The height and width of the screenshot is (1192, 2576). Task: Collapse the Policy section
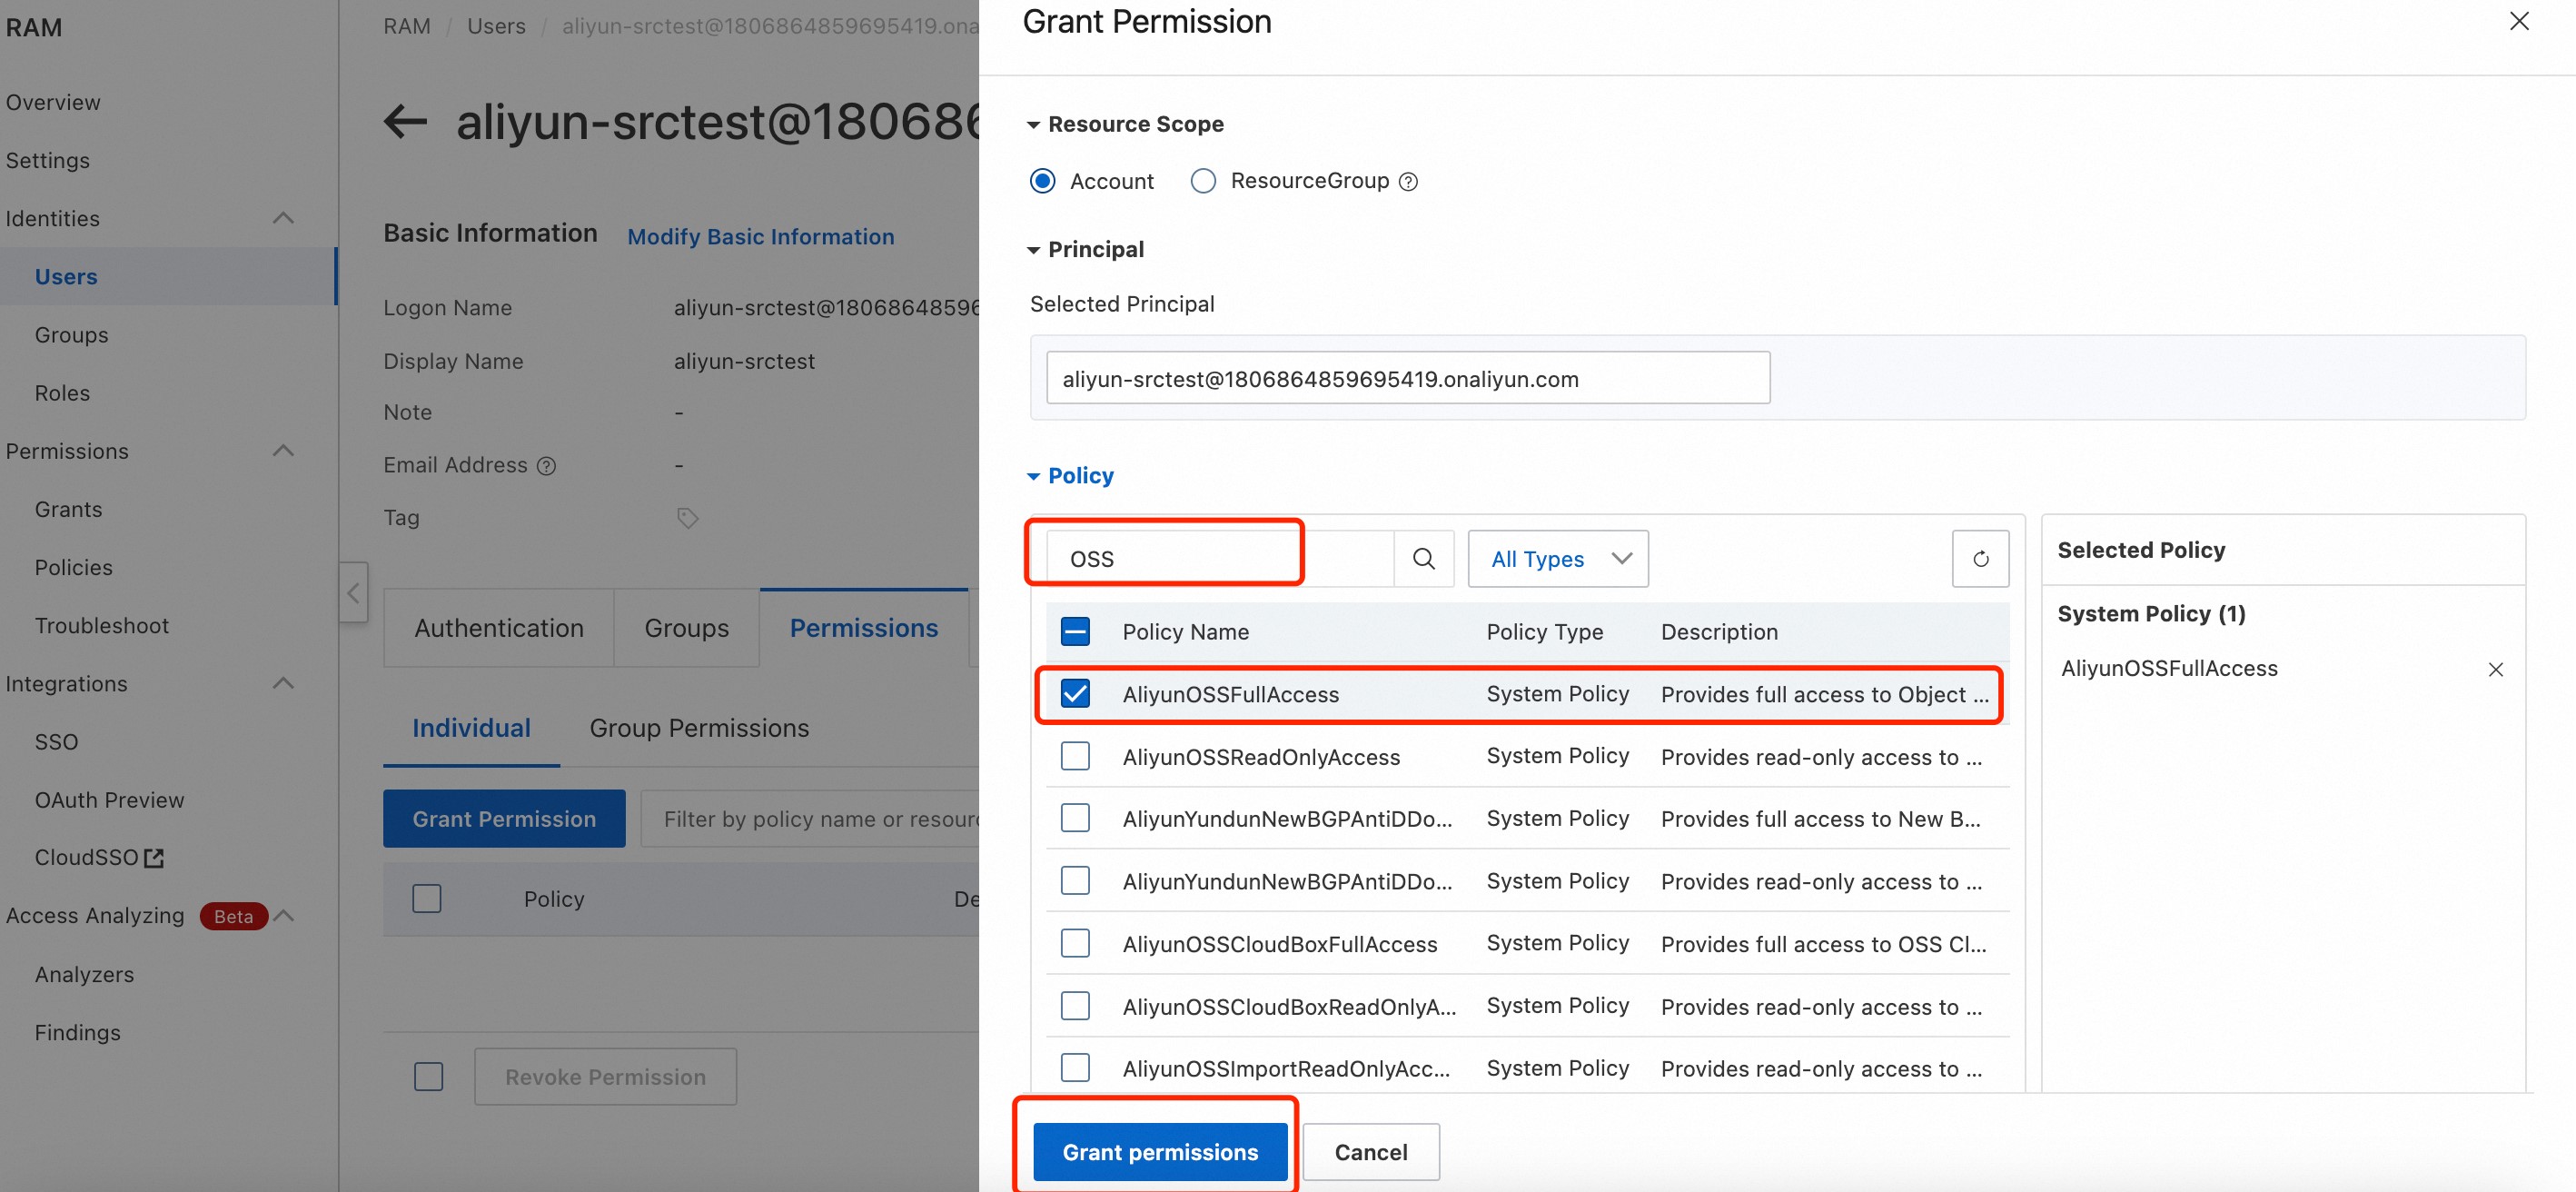[1034, 476]
